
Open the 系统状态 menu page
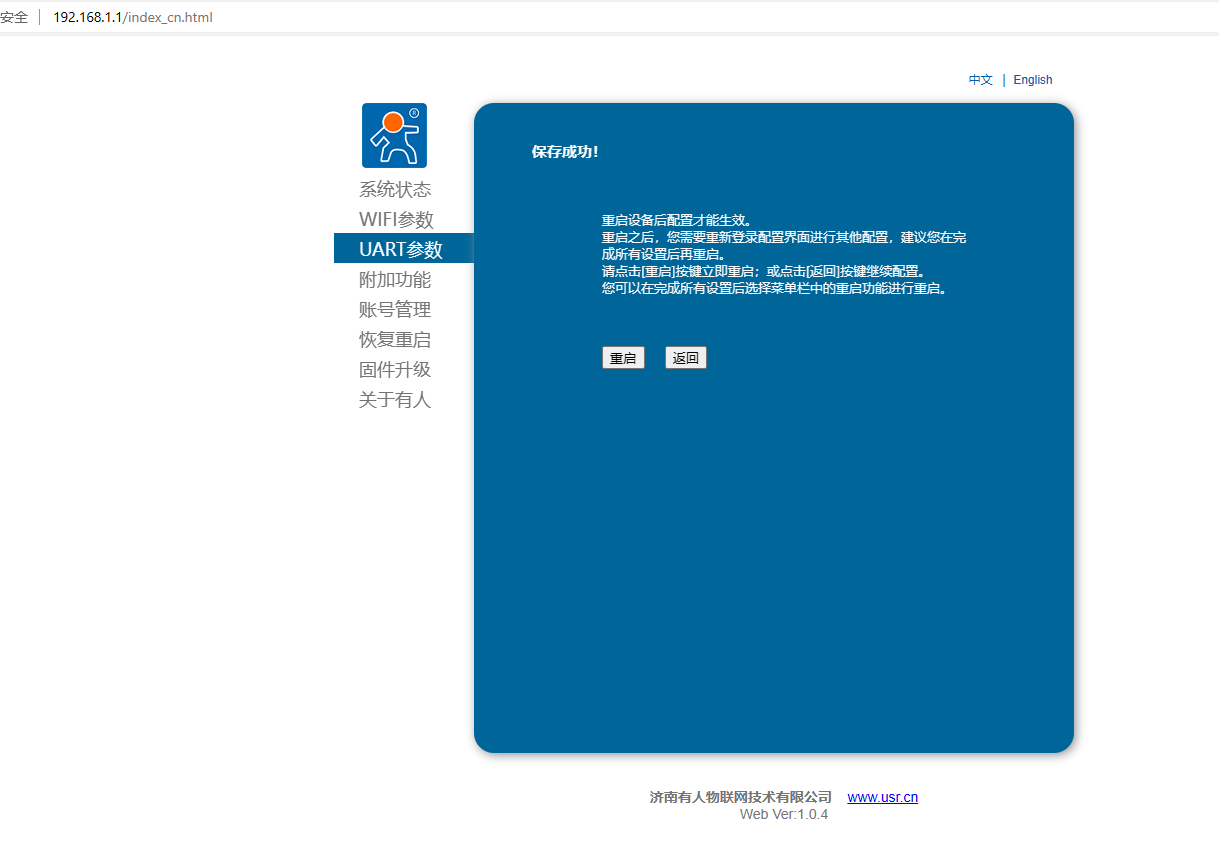[x=395, y=189]
